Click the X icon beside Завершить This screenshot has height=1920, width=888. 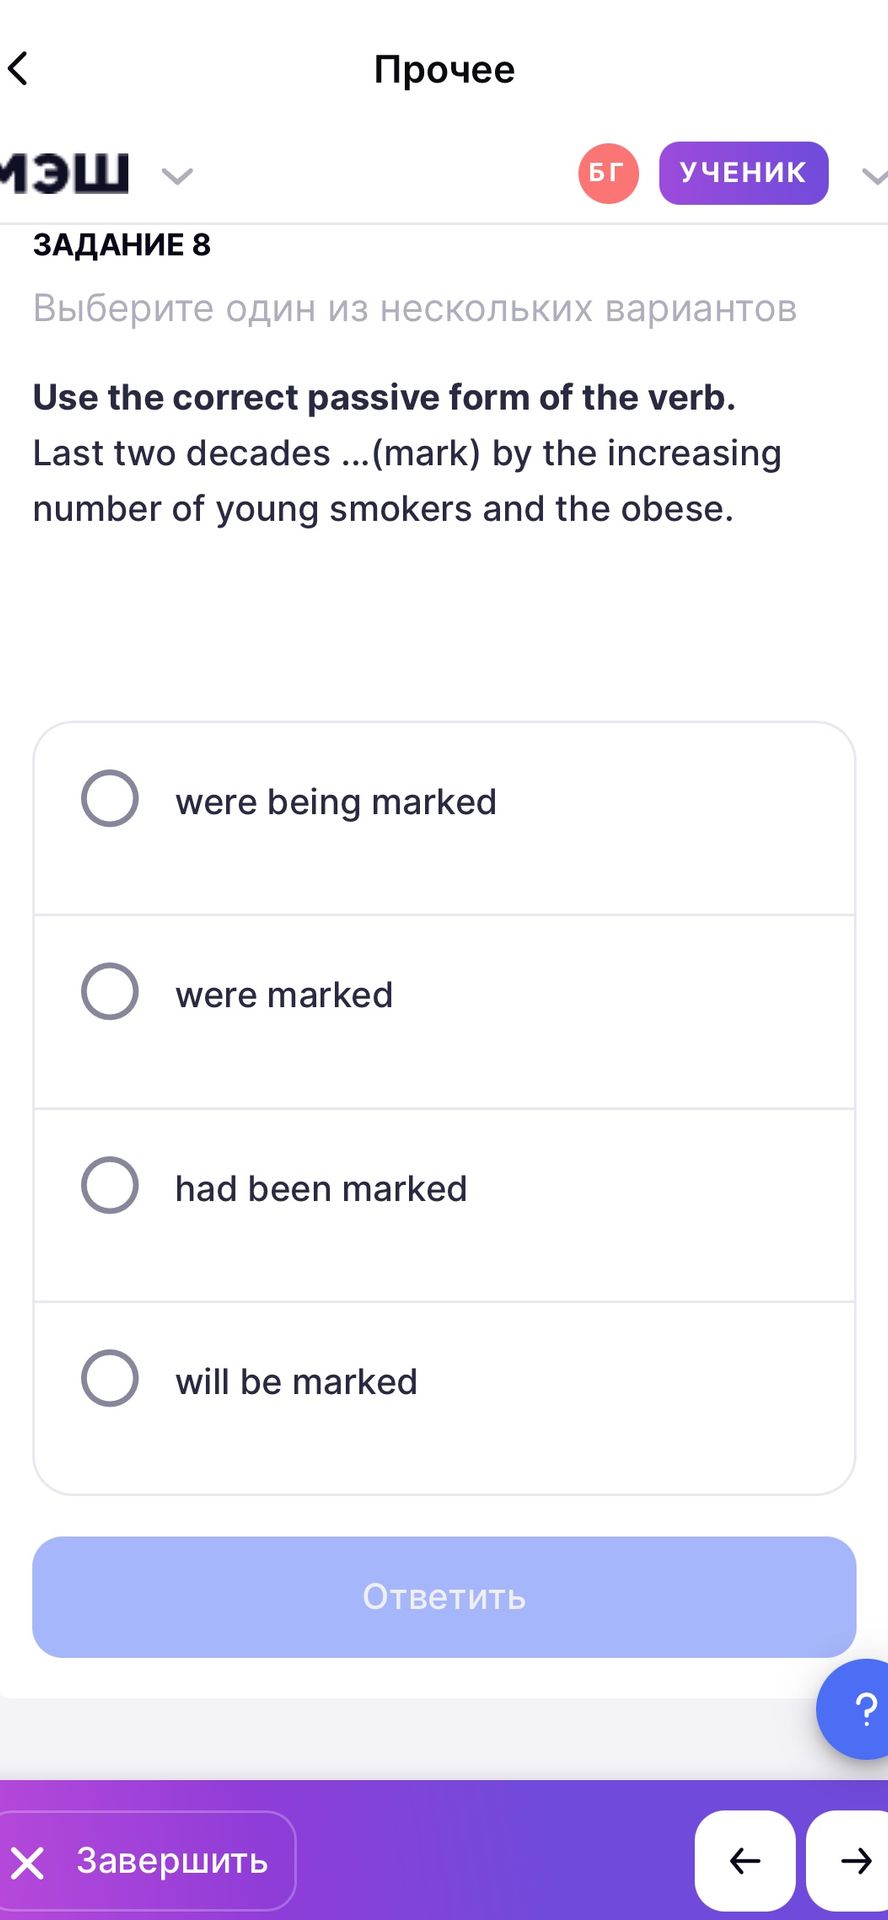(x=28, y=1863)
